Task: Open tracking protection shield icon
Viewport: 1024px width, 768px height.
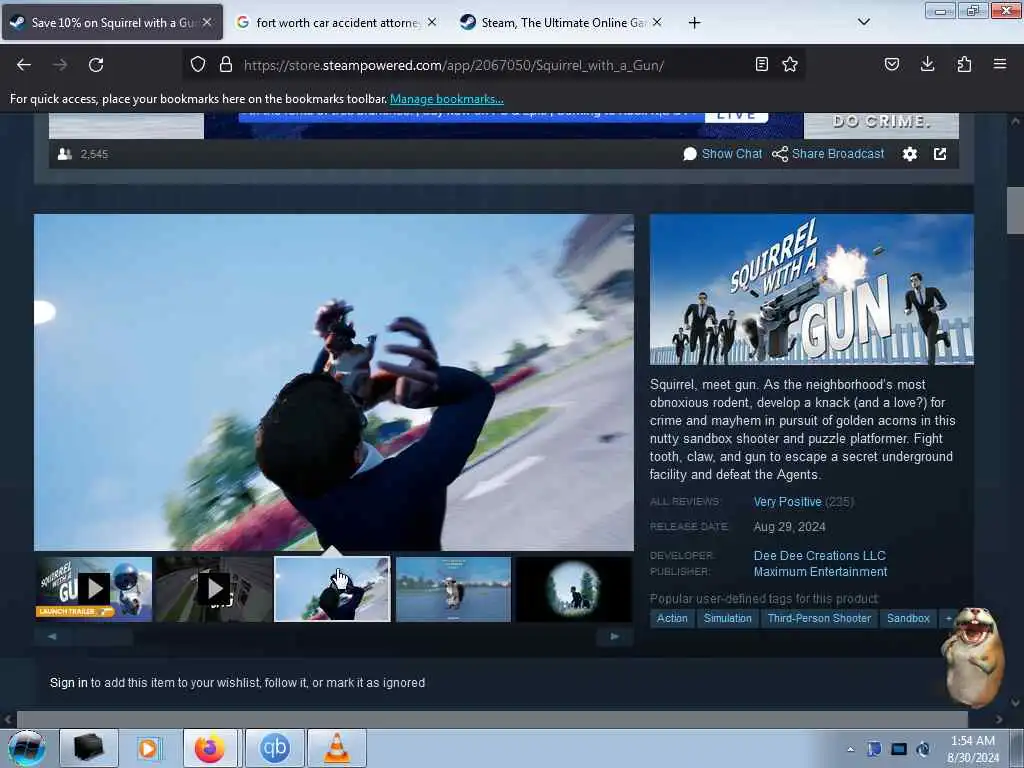Action: [x=198, y=64]
